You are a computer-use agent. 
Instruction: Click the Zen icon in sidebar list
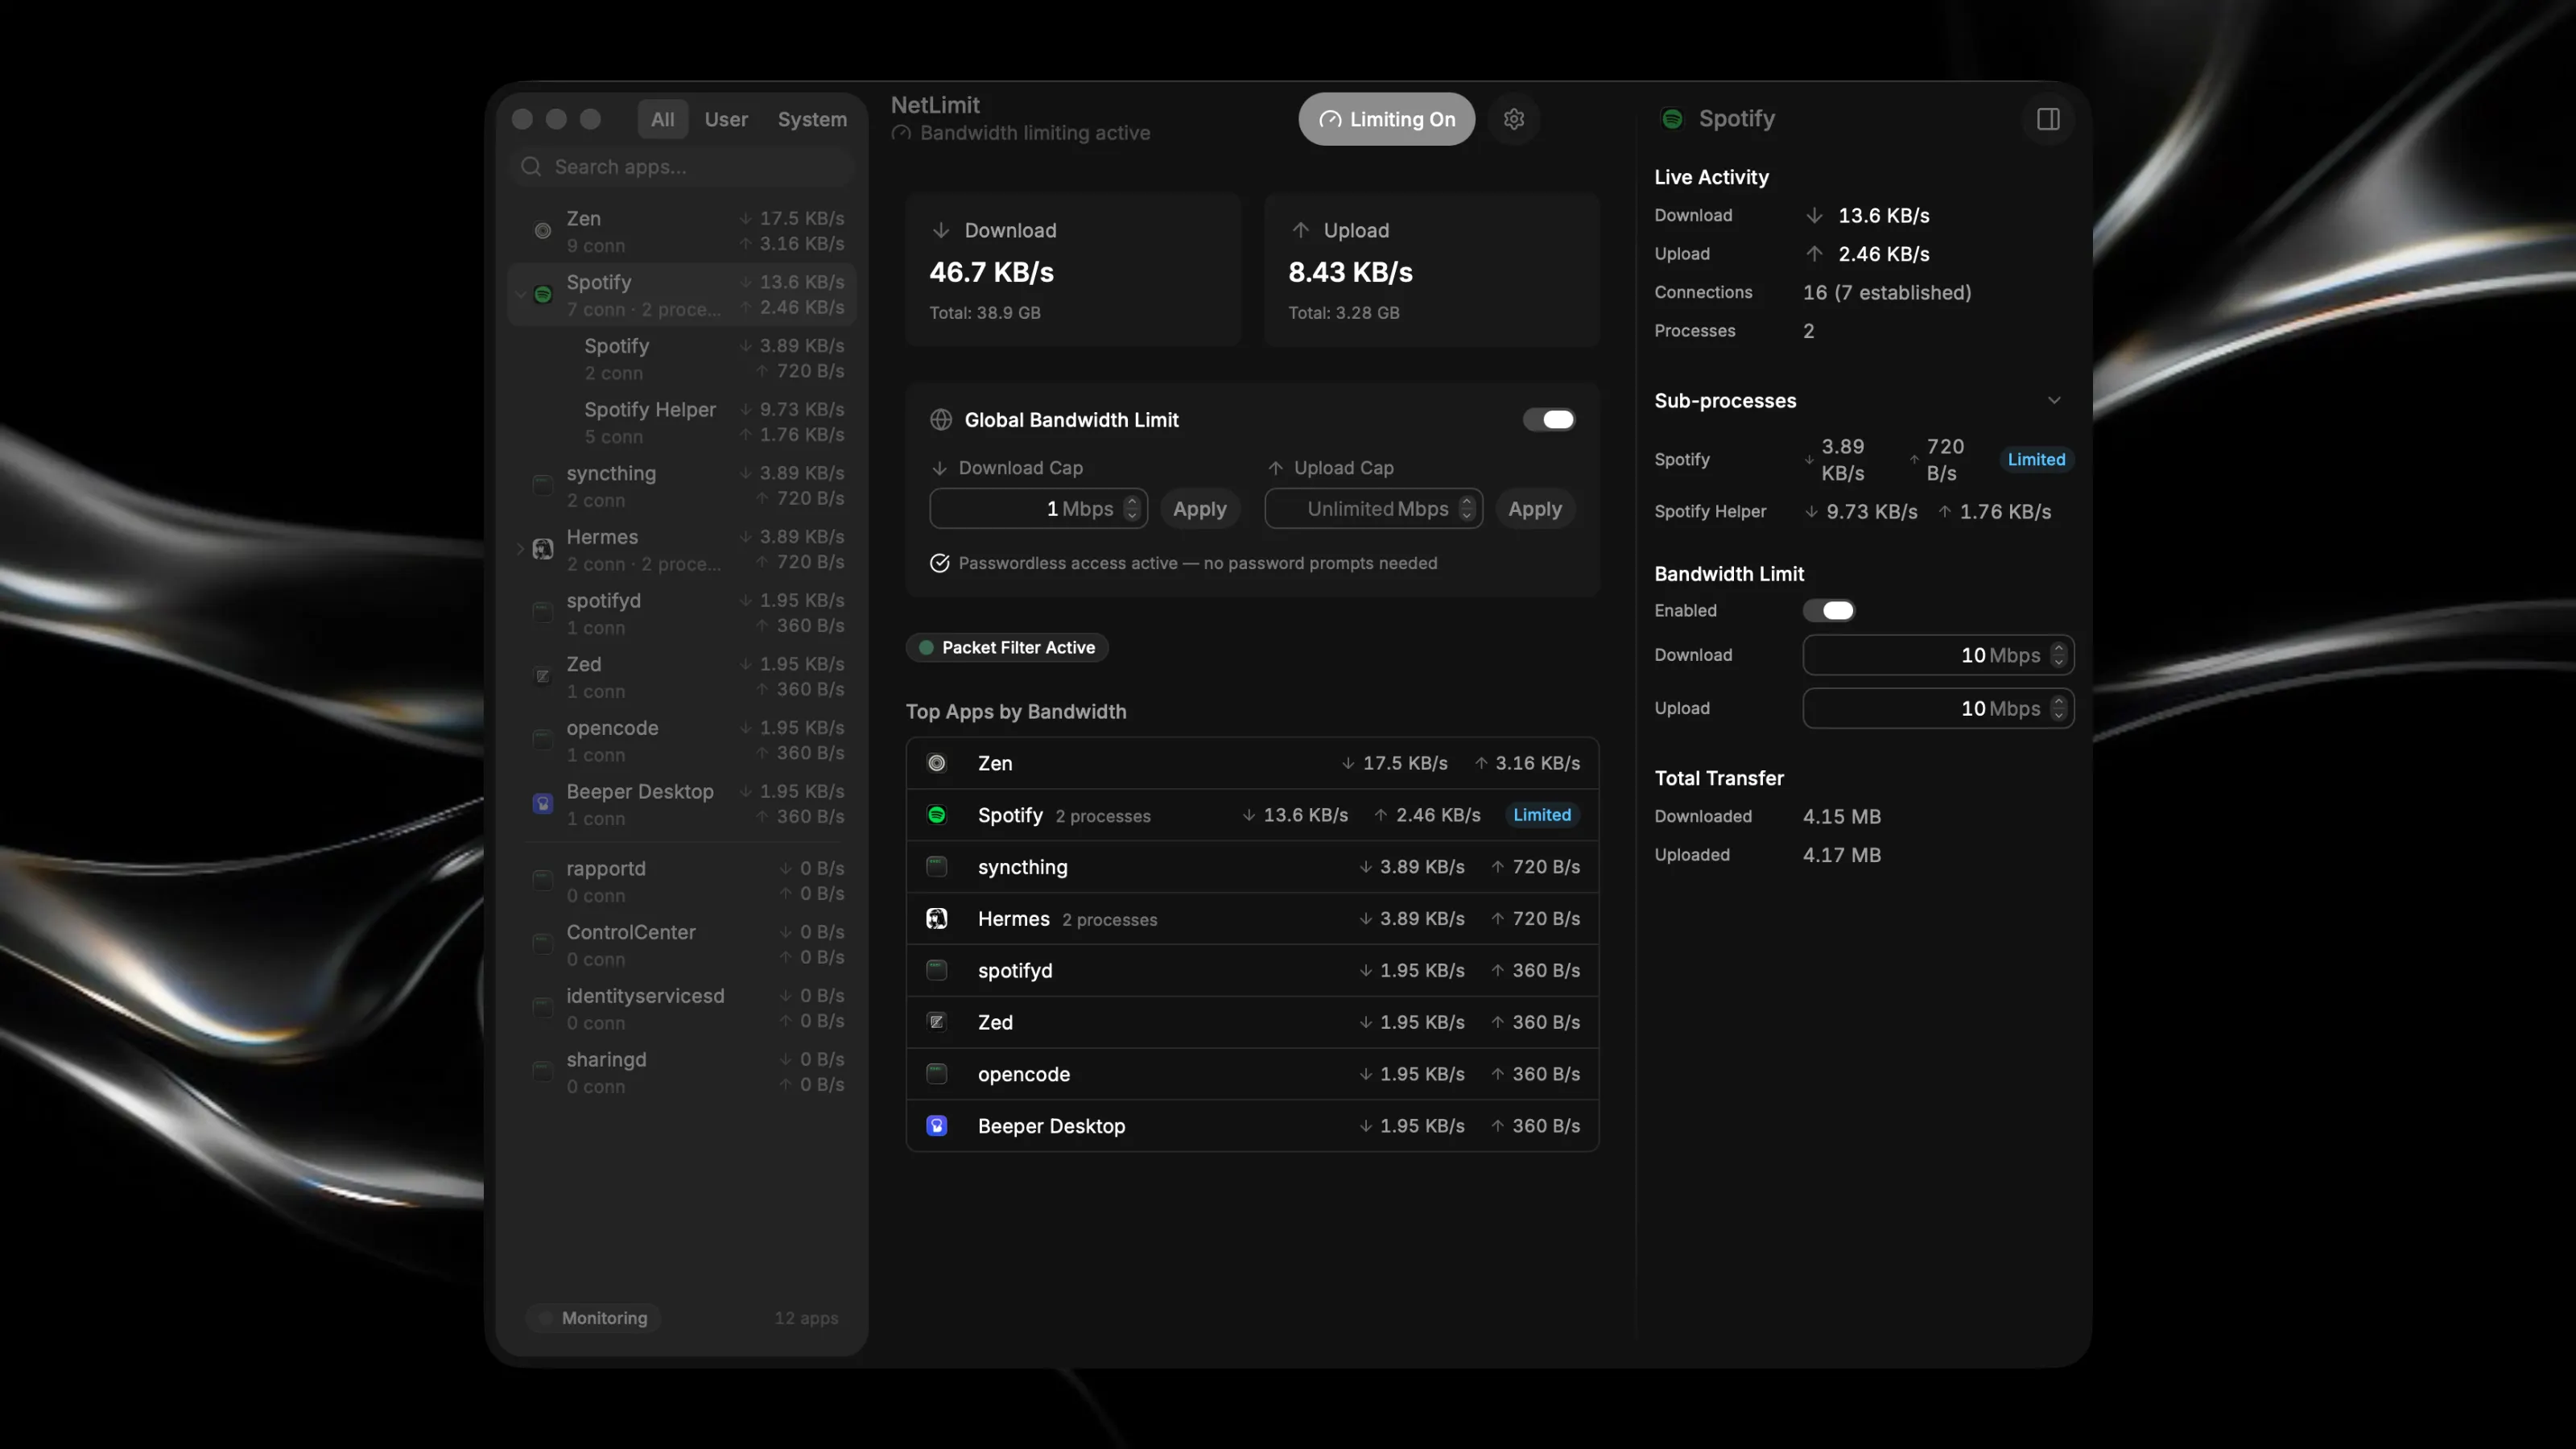(543, 231)
